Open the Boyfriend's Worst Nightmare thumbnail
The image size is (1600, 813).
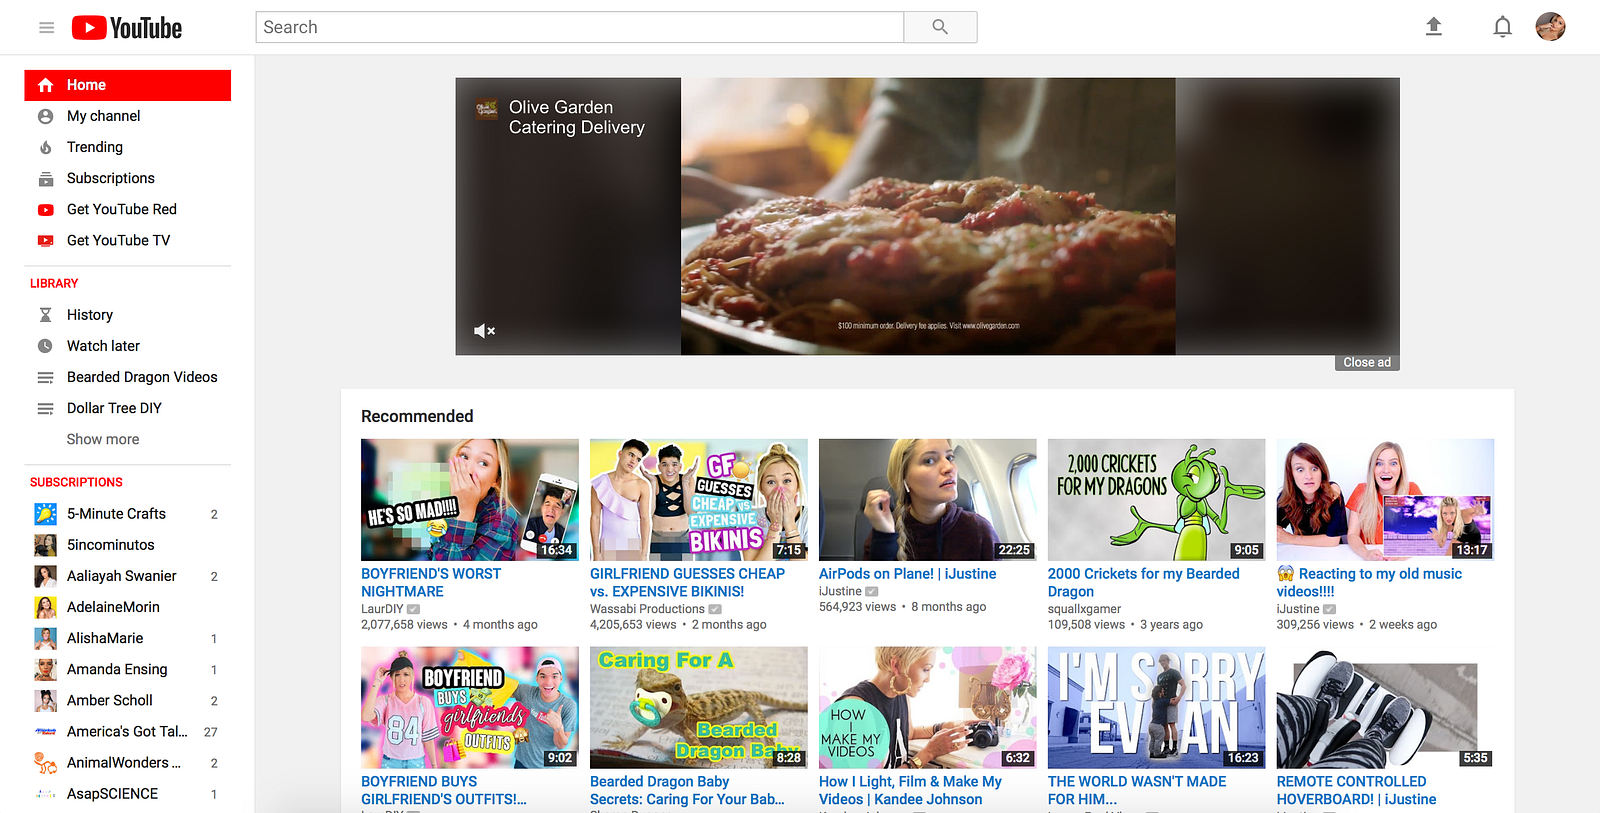(470, 500)
